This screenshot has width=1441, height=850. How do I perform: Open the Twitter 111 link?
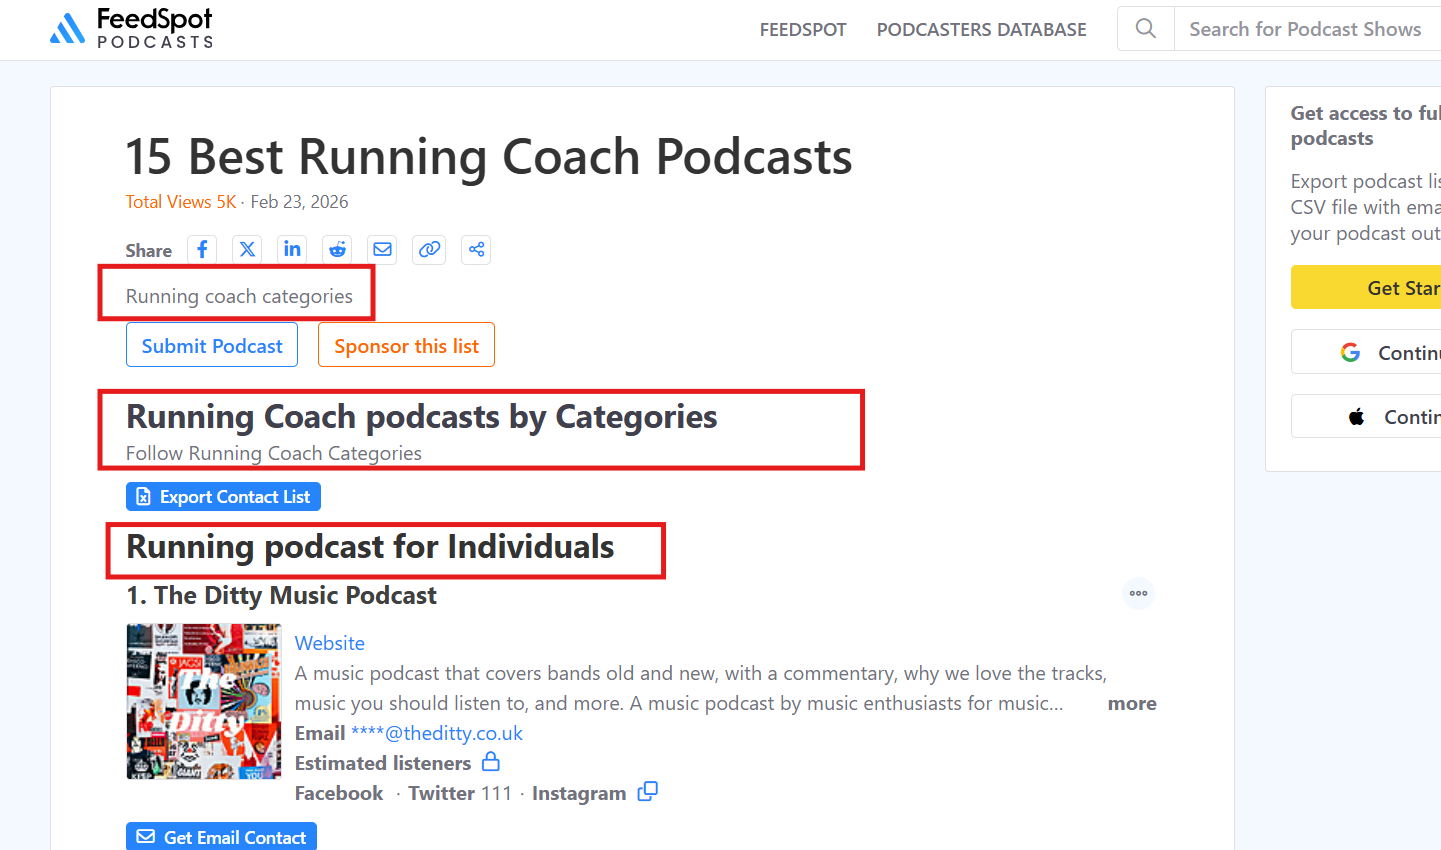[x=460, y=793]
